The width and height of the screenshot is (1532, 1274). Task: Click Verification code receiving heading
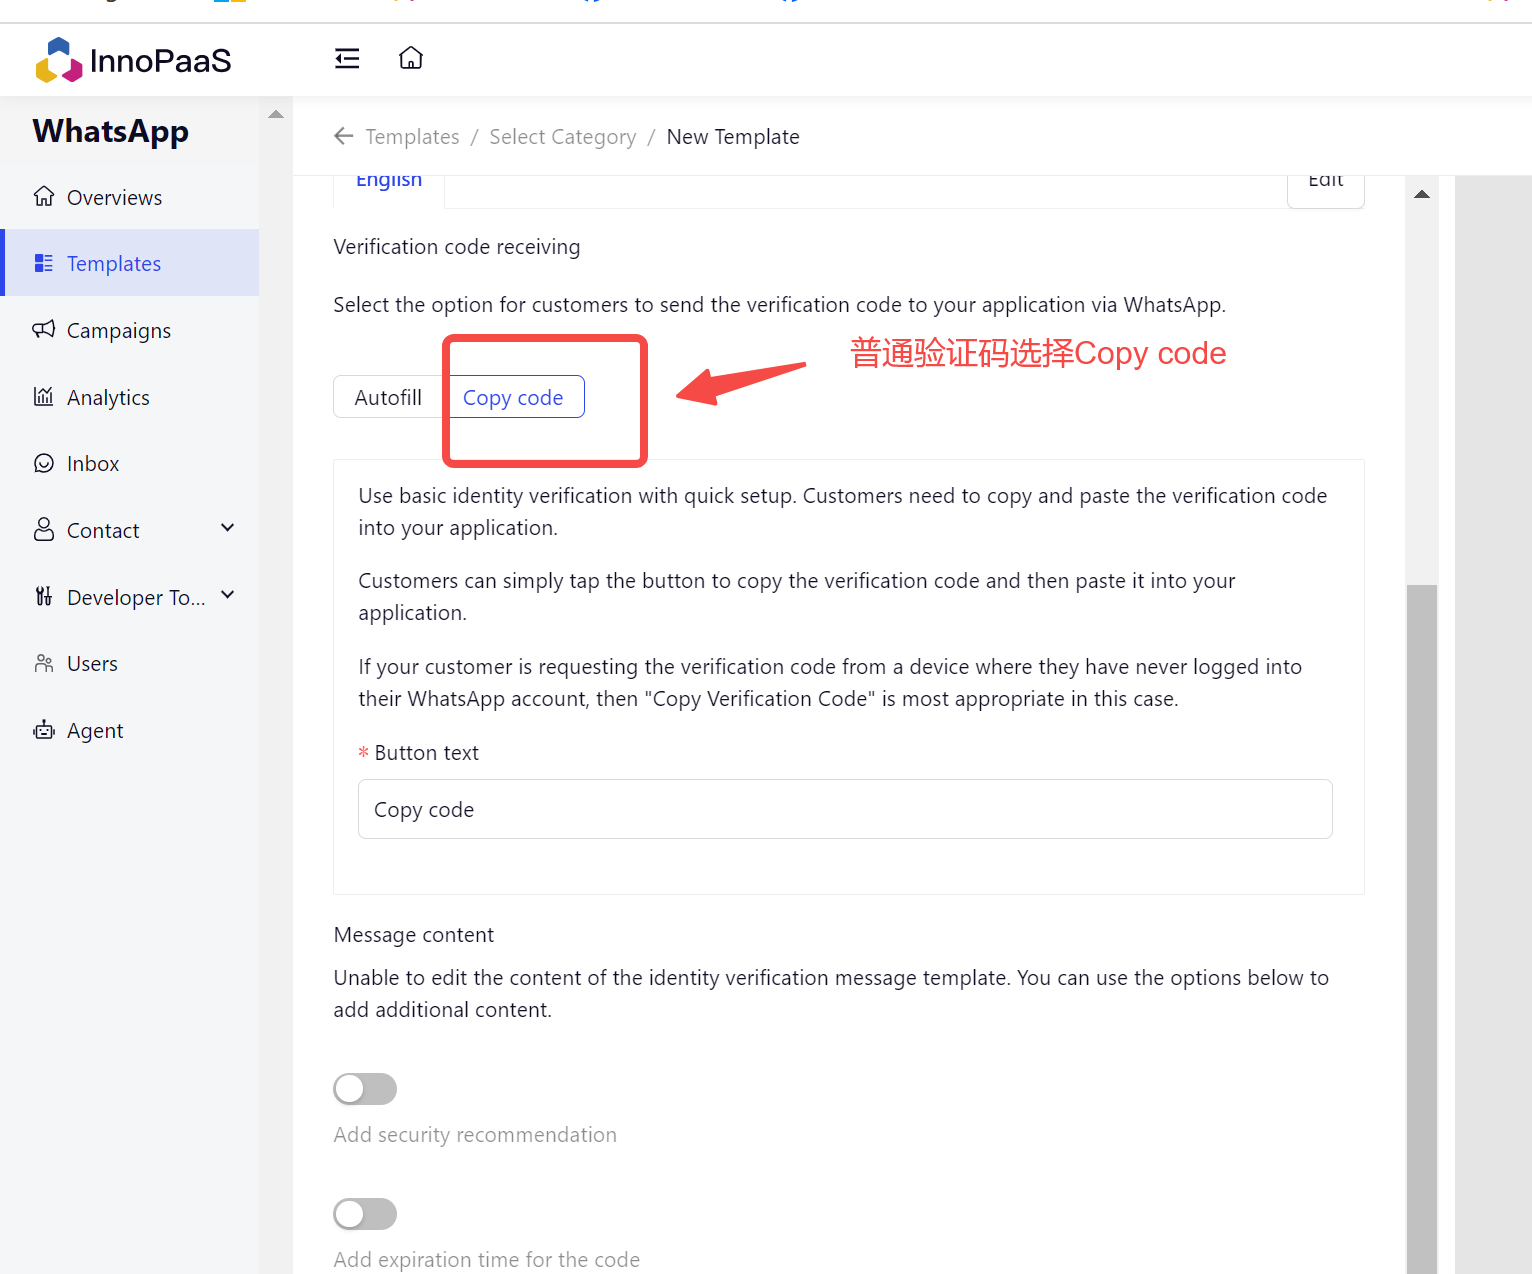(x=457, y=246)
